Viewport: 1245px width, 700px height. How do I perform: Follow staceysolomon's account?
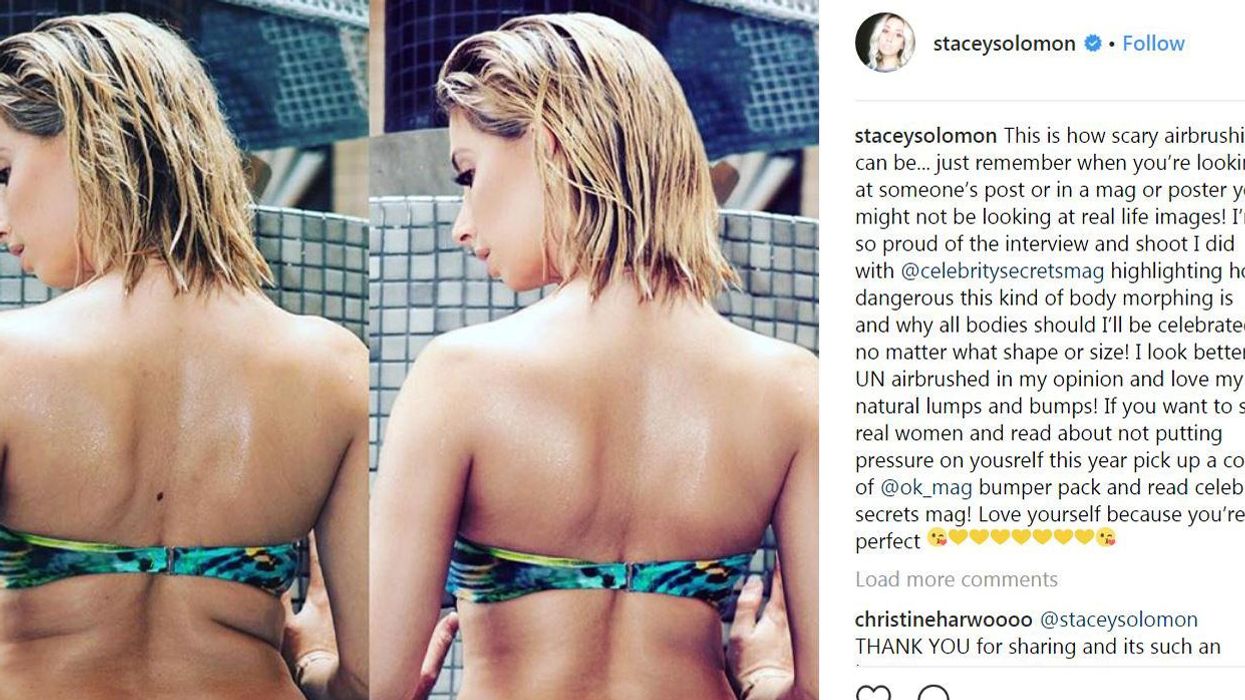tap(1153, 43)
